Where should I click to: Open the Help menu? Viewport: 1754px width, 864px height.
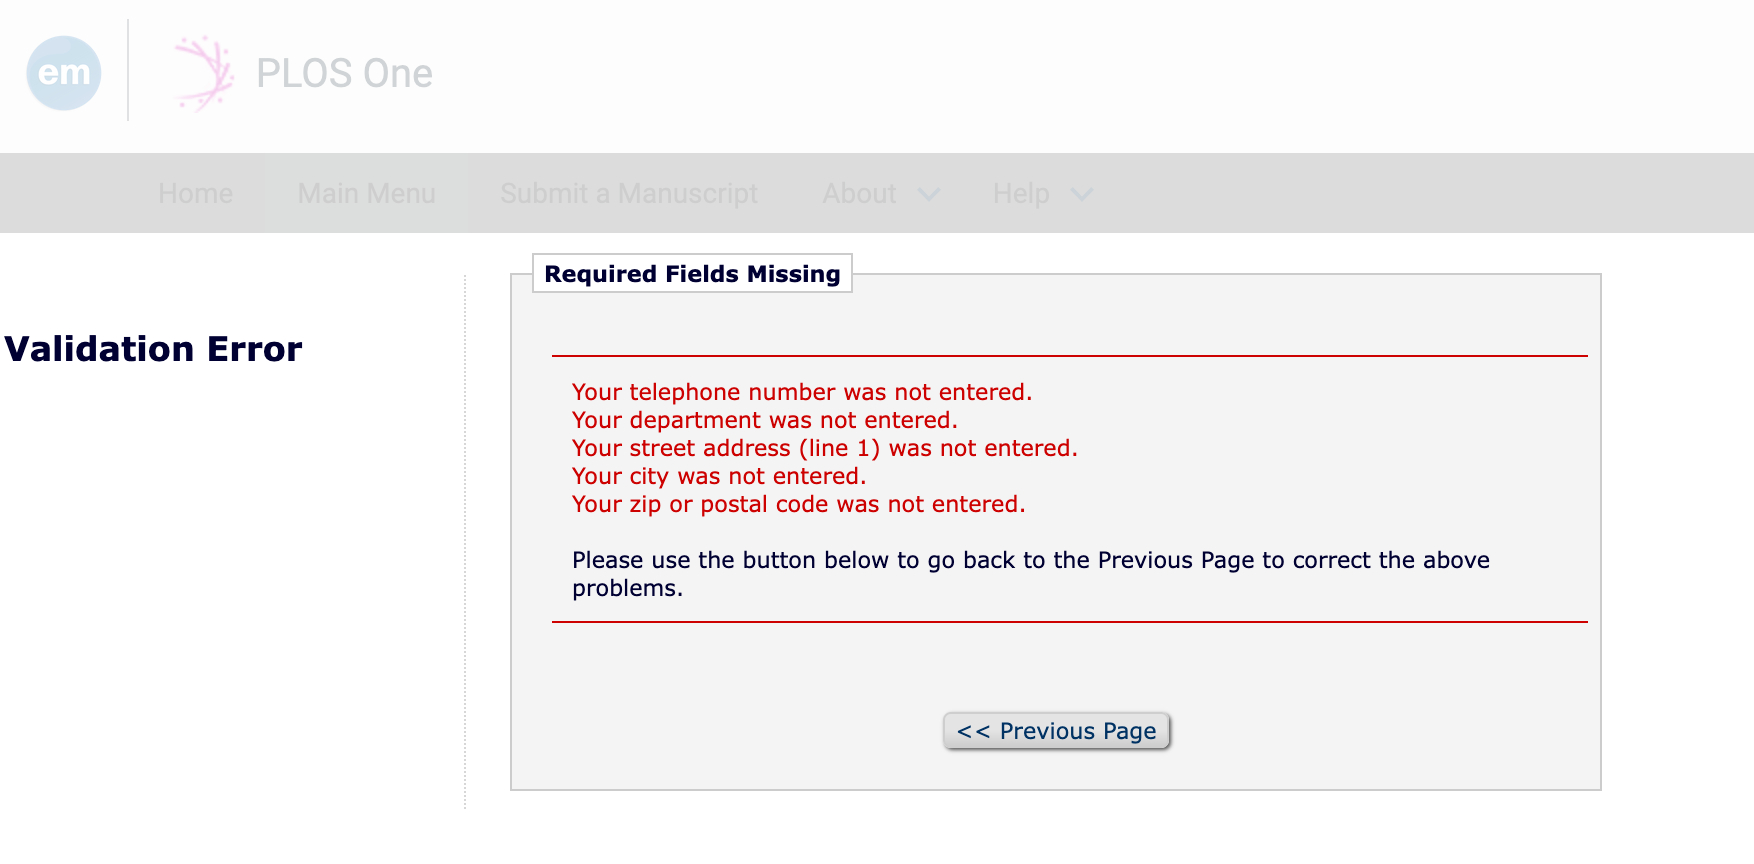pos(1020,193)
